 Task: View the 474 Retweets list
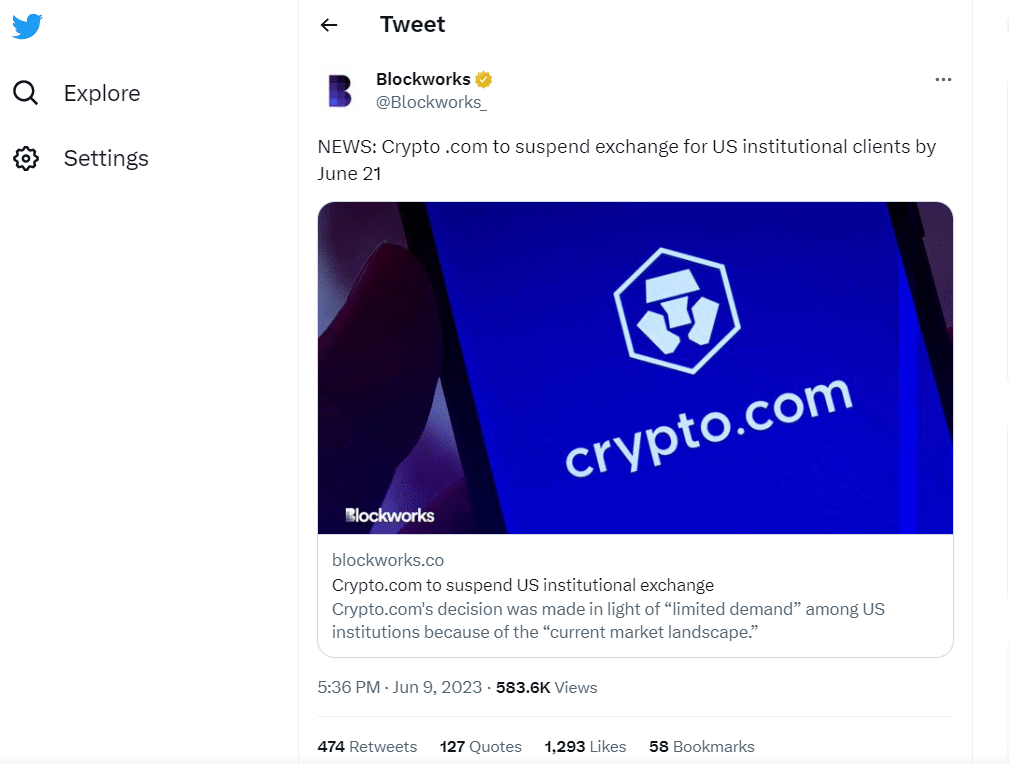367,747
